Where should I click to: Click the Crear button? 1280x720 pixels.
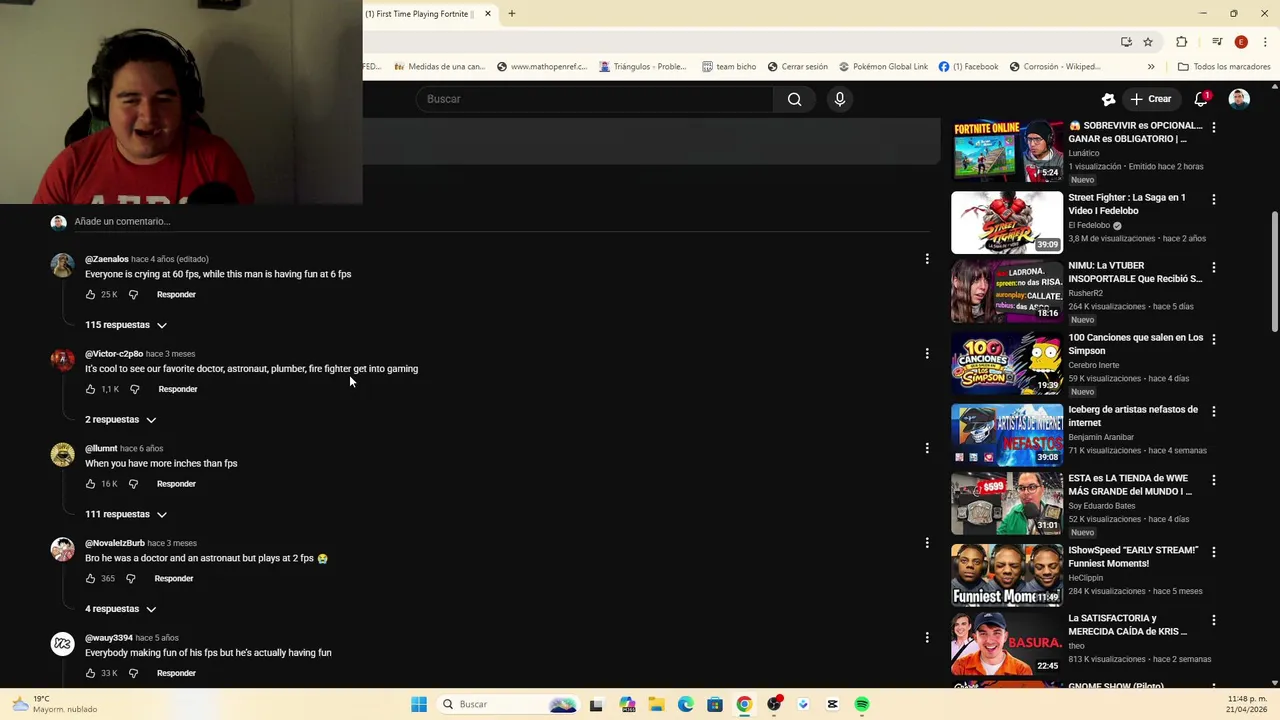(1150, 99)
